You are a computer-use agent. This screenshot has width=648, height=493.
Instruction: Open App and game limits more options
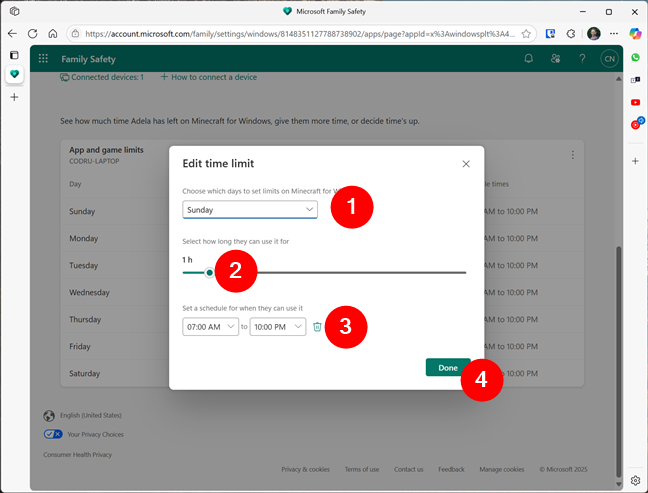click(x=572, y=155)
